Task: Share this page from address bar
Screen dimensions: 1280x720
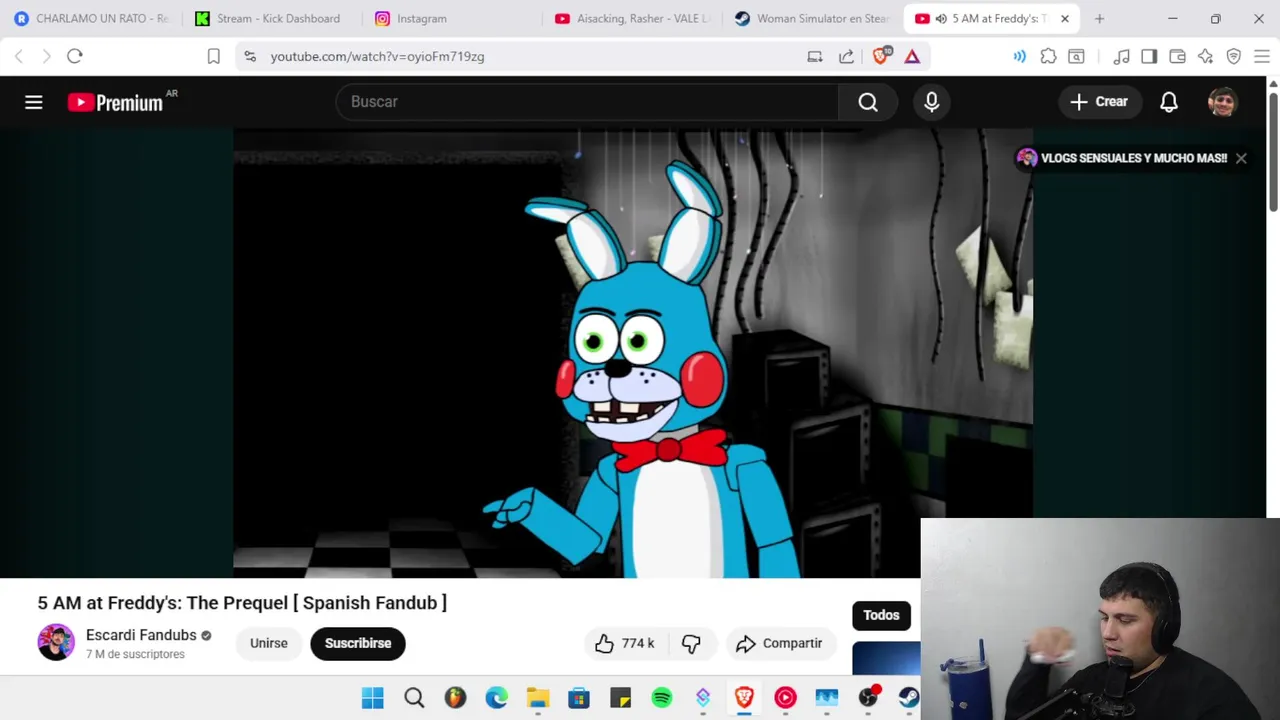Action: pyautogui.click(x=846, y=56)
